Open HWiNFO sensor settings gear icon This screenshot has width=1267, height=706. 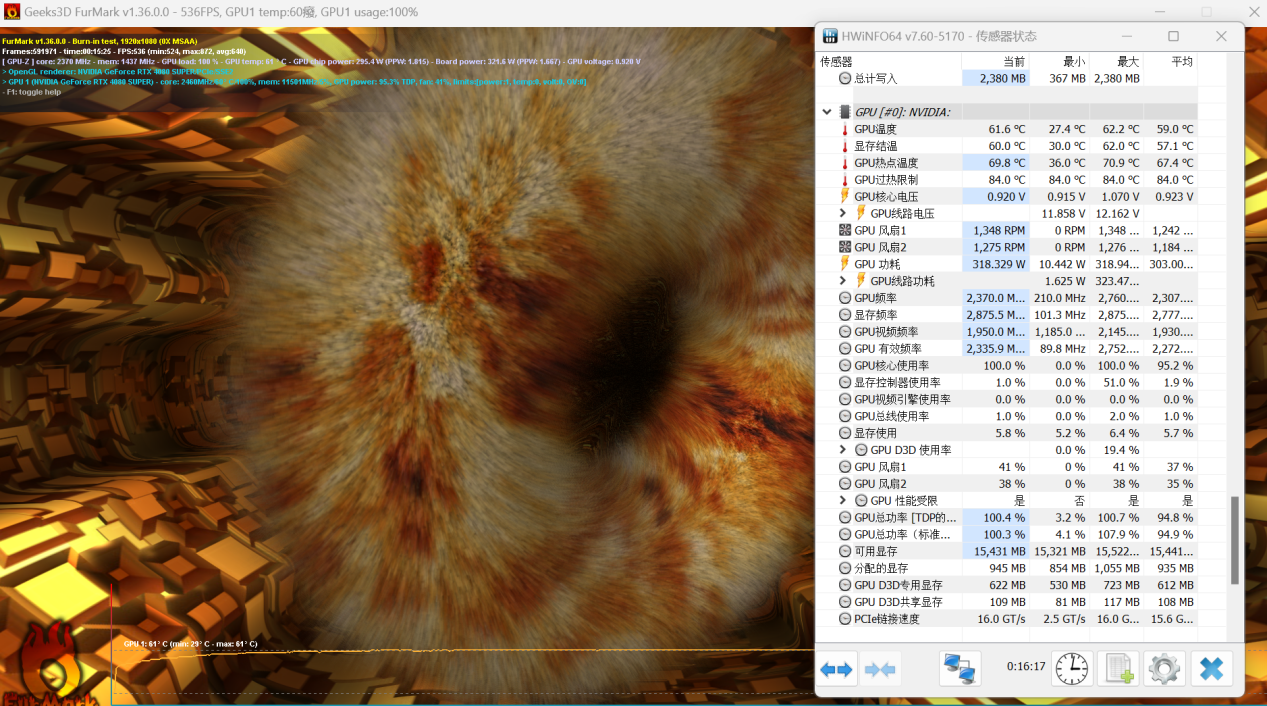1164,669
